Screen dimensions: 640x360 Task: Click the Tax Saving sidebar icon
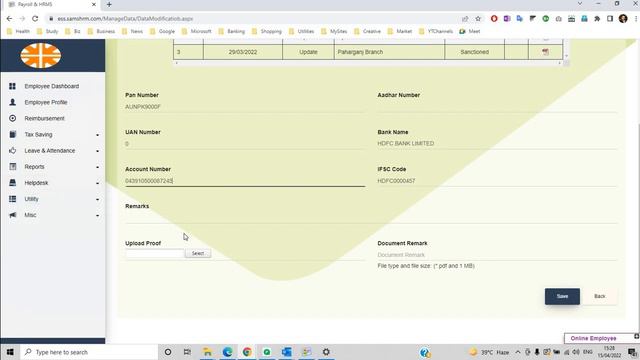[13, 134]
